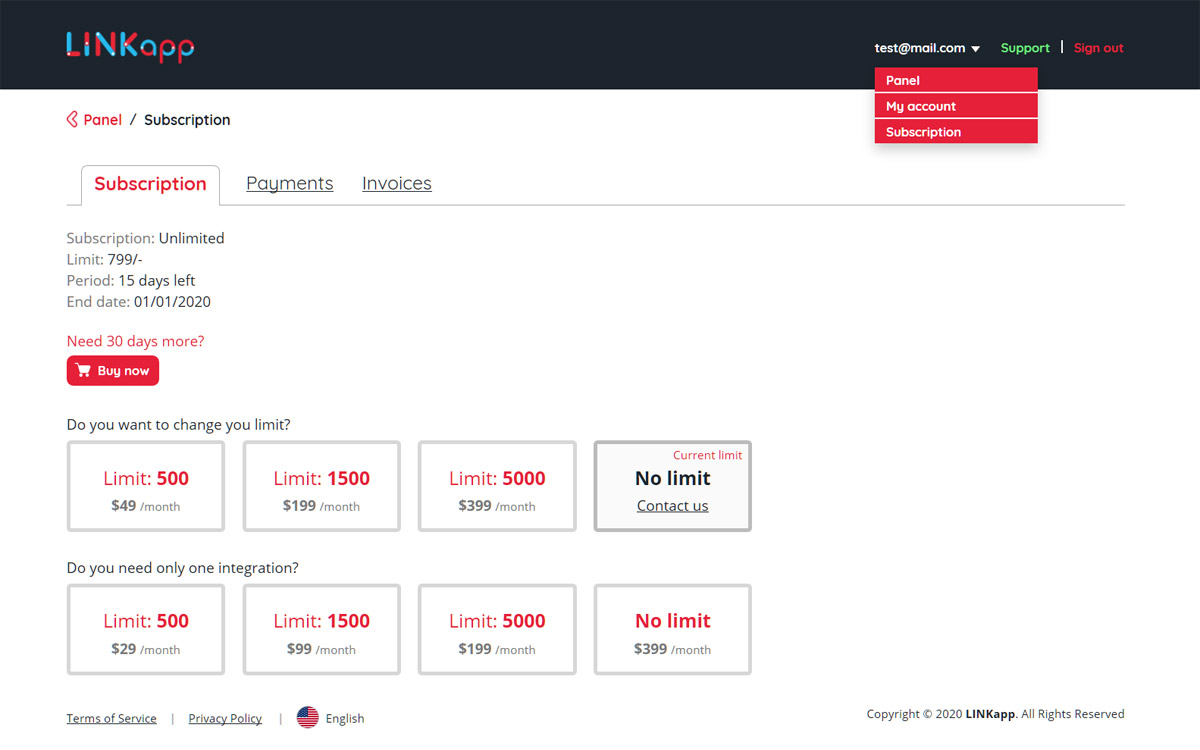Screen dimensions: 1200x750
Task: Click the Sign out link
Action: pyautogui.click(x=1098, y=48)
